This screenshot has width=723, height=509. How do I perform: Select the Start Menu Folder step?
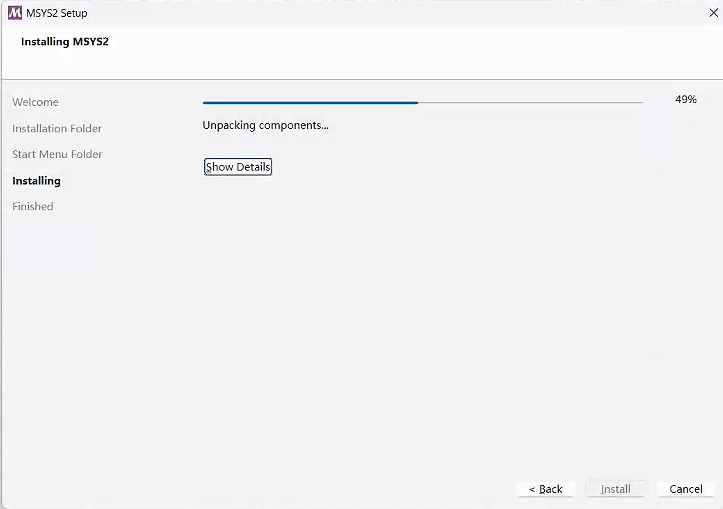tap(57, 154)
